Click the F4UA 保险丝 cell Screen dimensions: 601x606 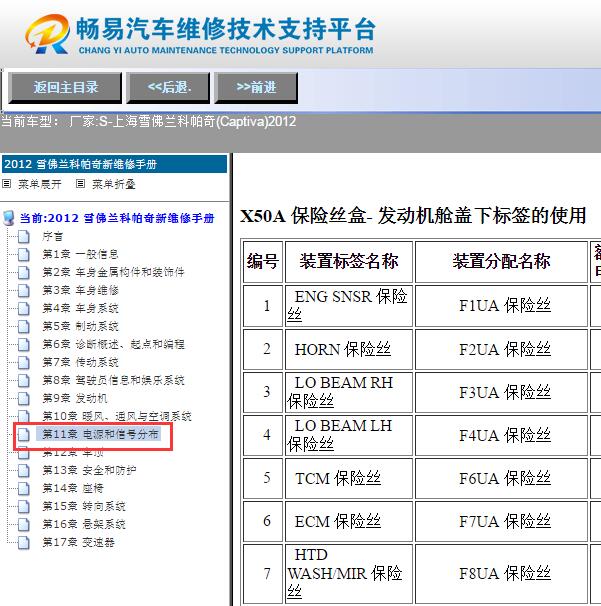tap(501, 435)
